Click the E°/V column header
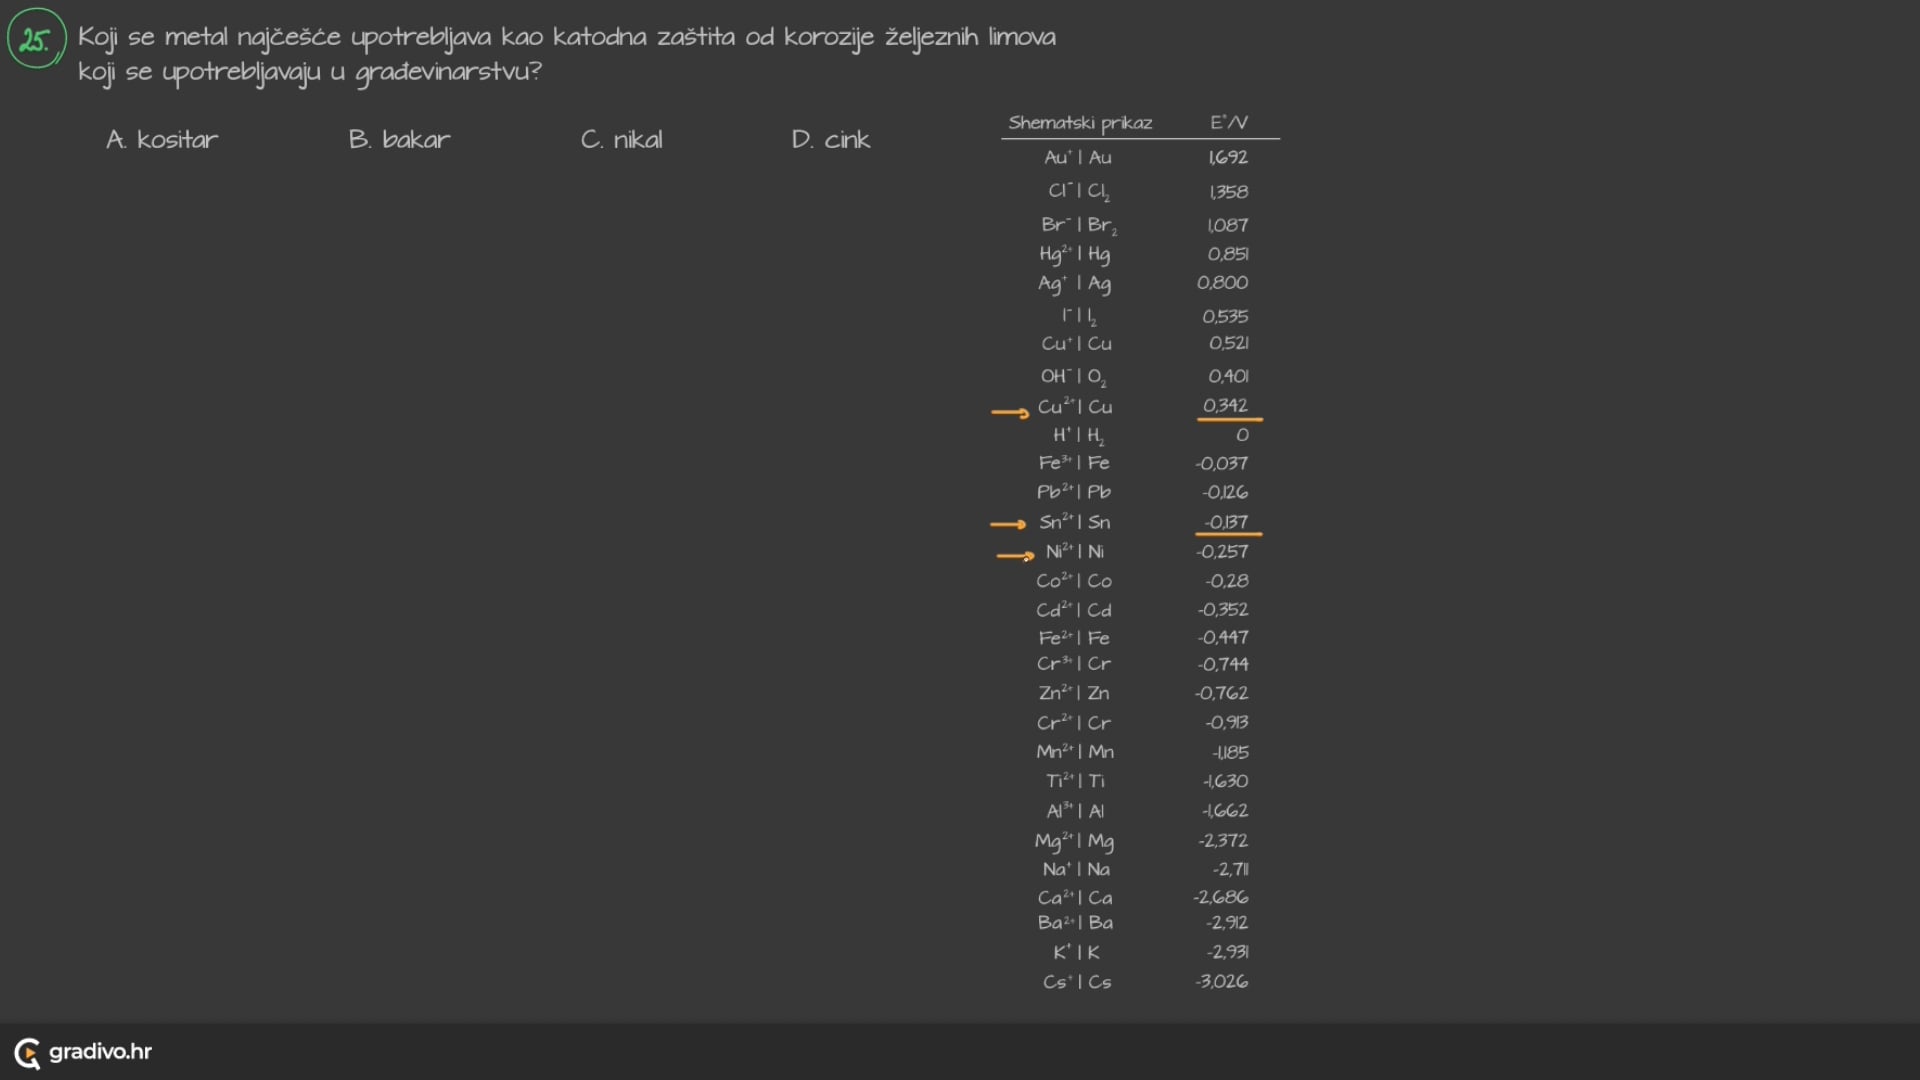This screenshot has height=1080, width=1920. pos(1228,123)
